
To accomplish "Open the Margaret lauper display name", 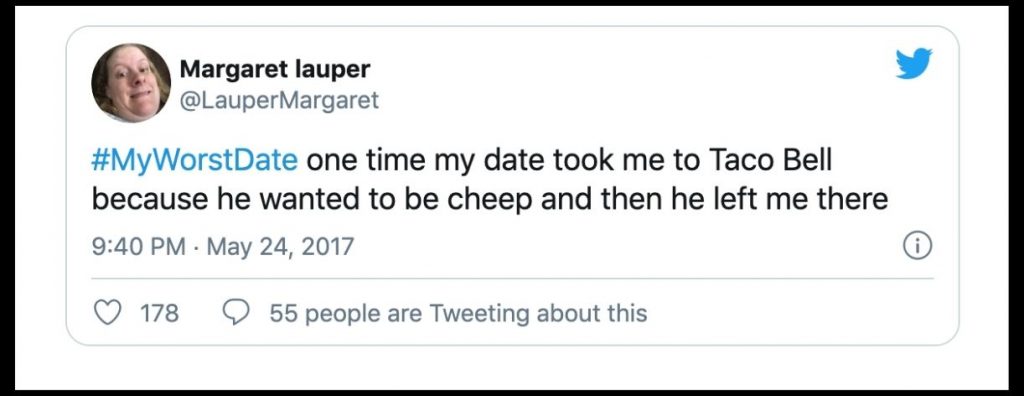I will [x=274, y=69].
